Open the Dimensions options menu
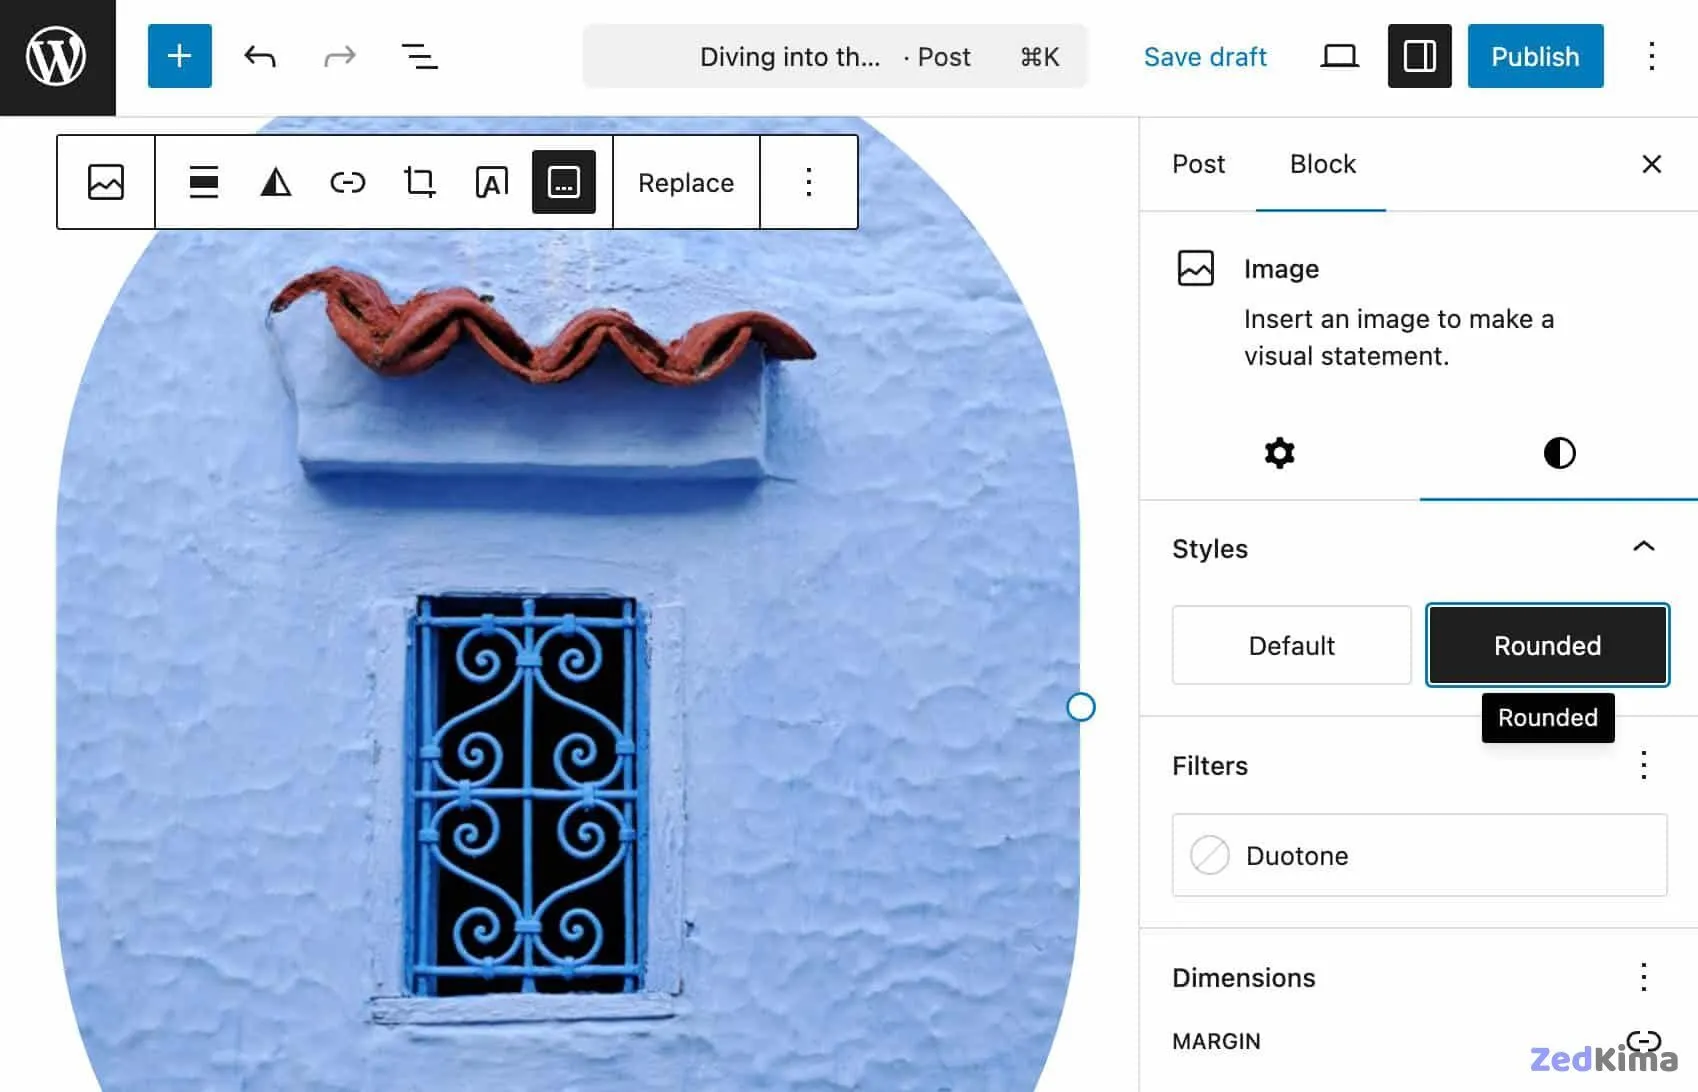The width and height of the screenshot is (1698, 1092). [x=1643, y=976]
